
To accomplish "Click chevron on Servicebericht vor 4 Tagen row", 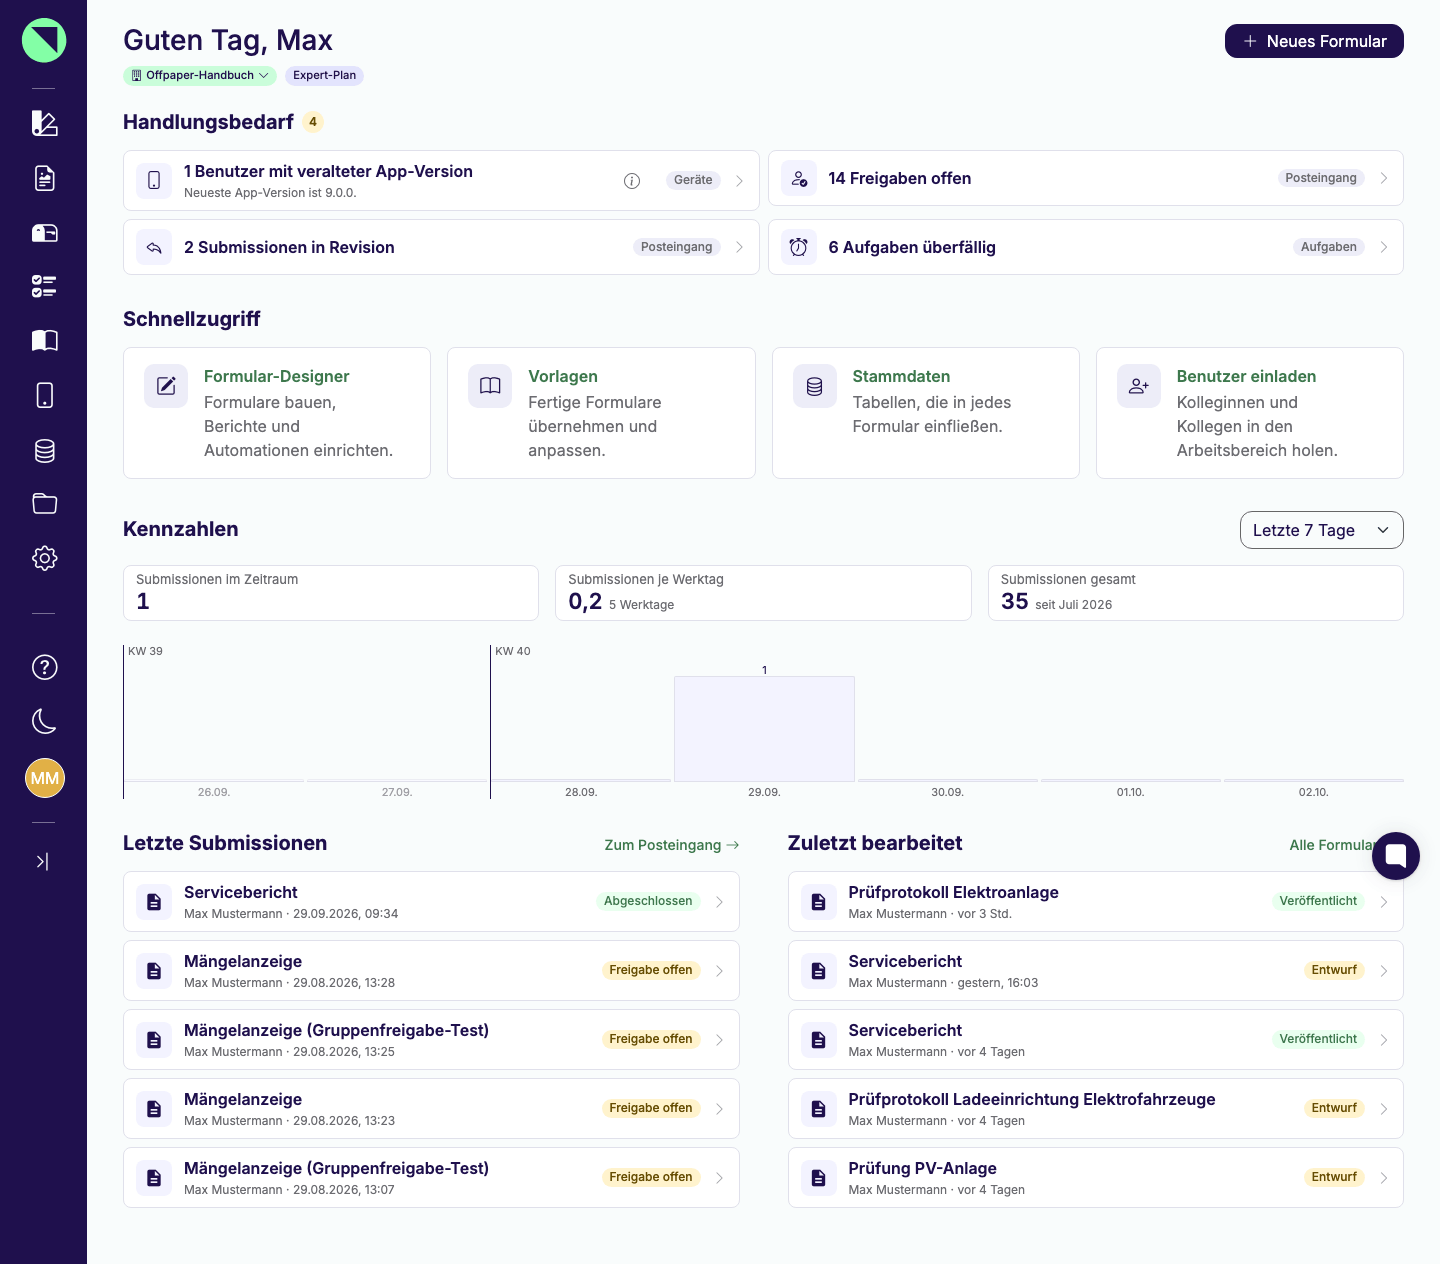I will (1384, 1039).
